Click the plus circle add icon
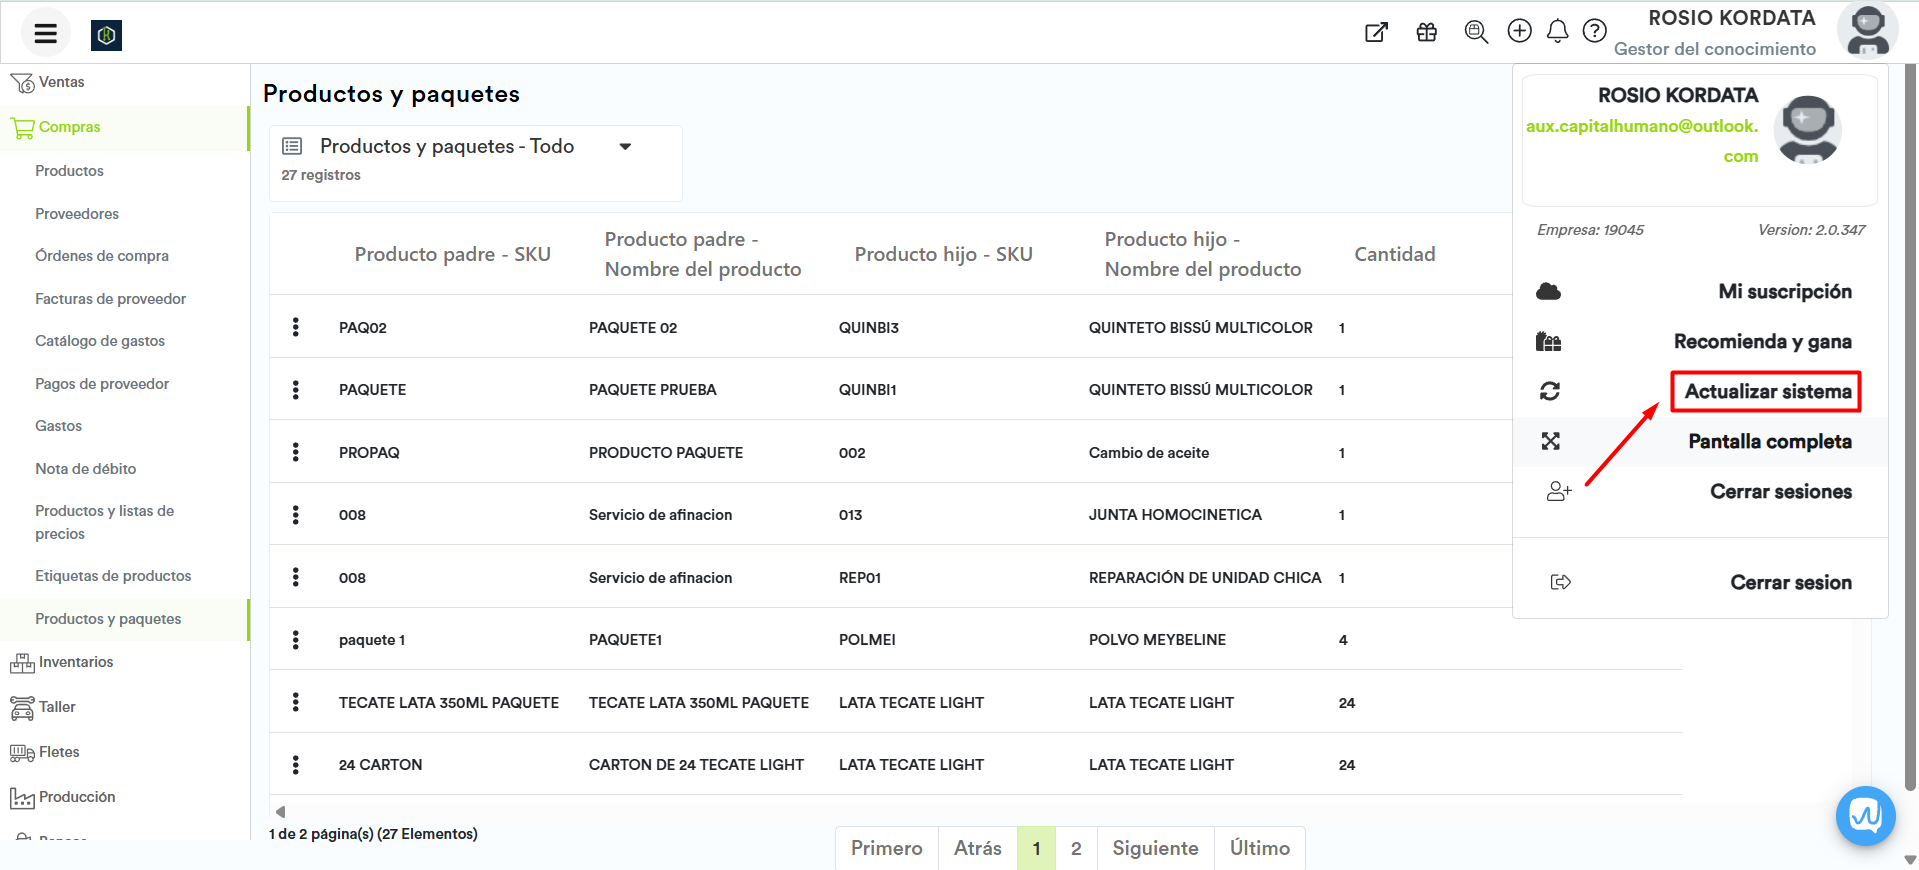The image size is (1919, 870). (x=1519, y=32)
